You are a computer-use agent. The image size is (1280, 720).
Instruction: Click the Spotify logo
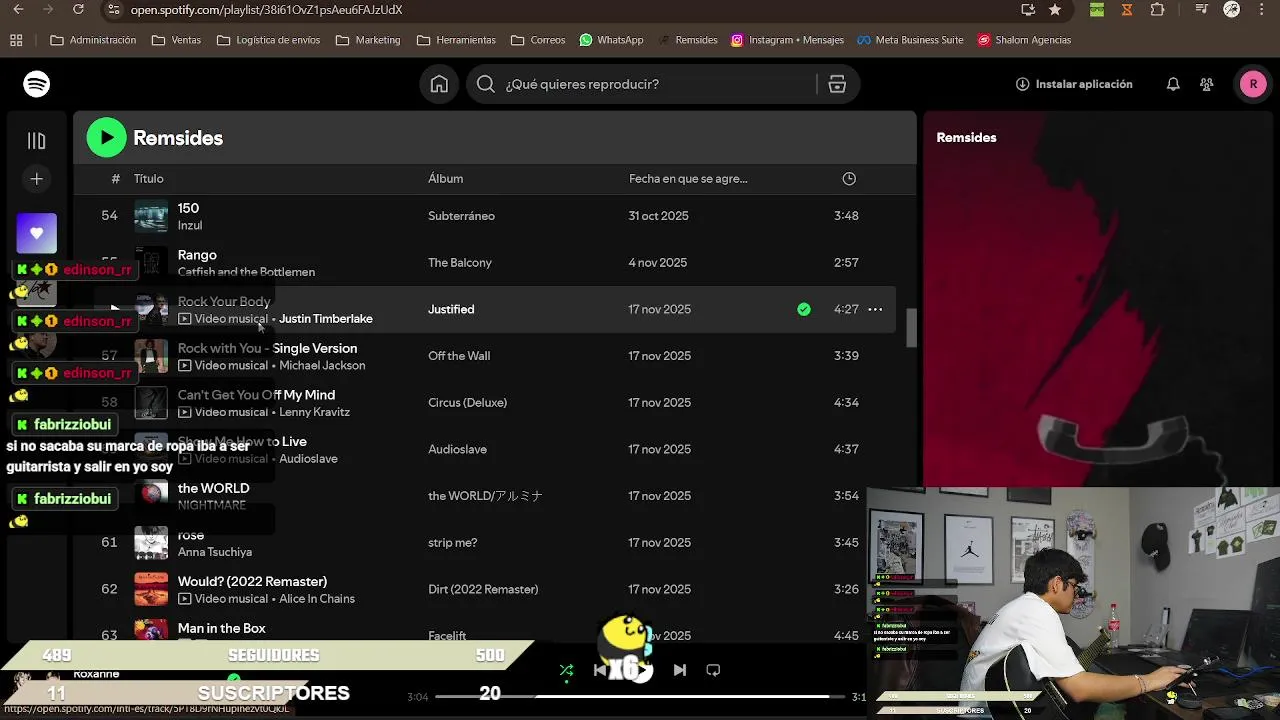[x=37, y=84]
